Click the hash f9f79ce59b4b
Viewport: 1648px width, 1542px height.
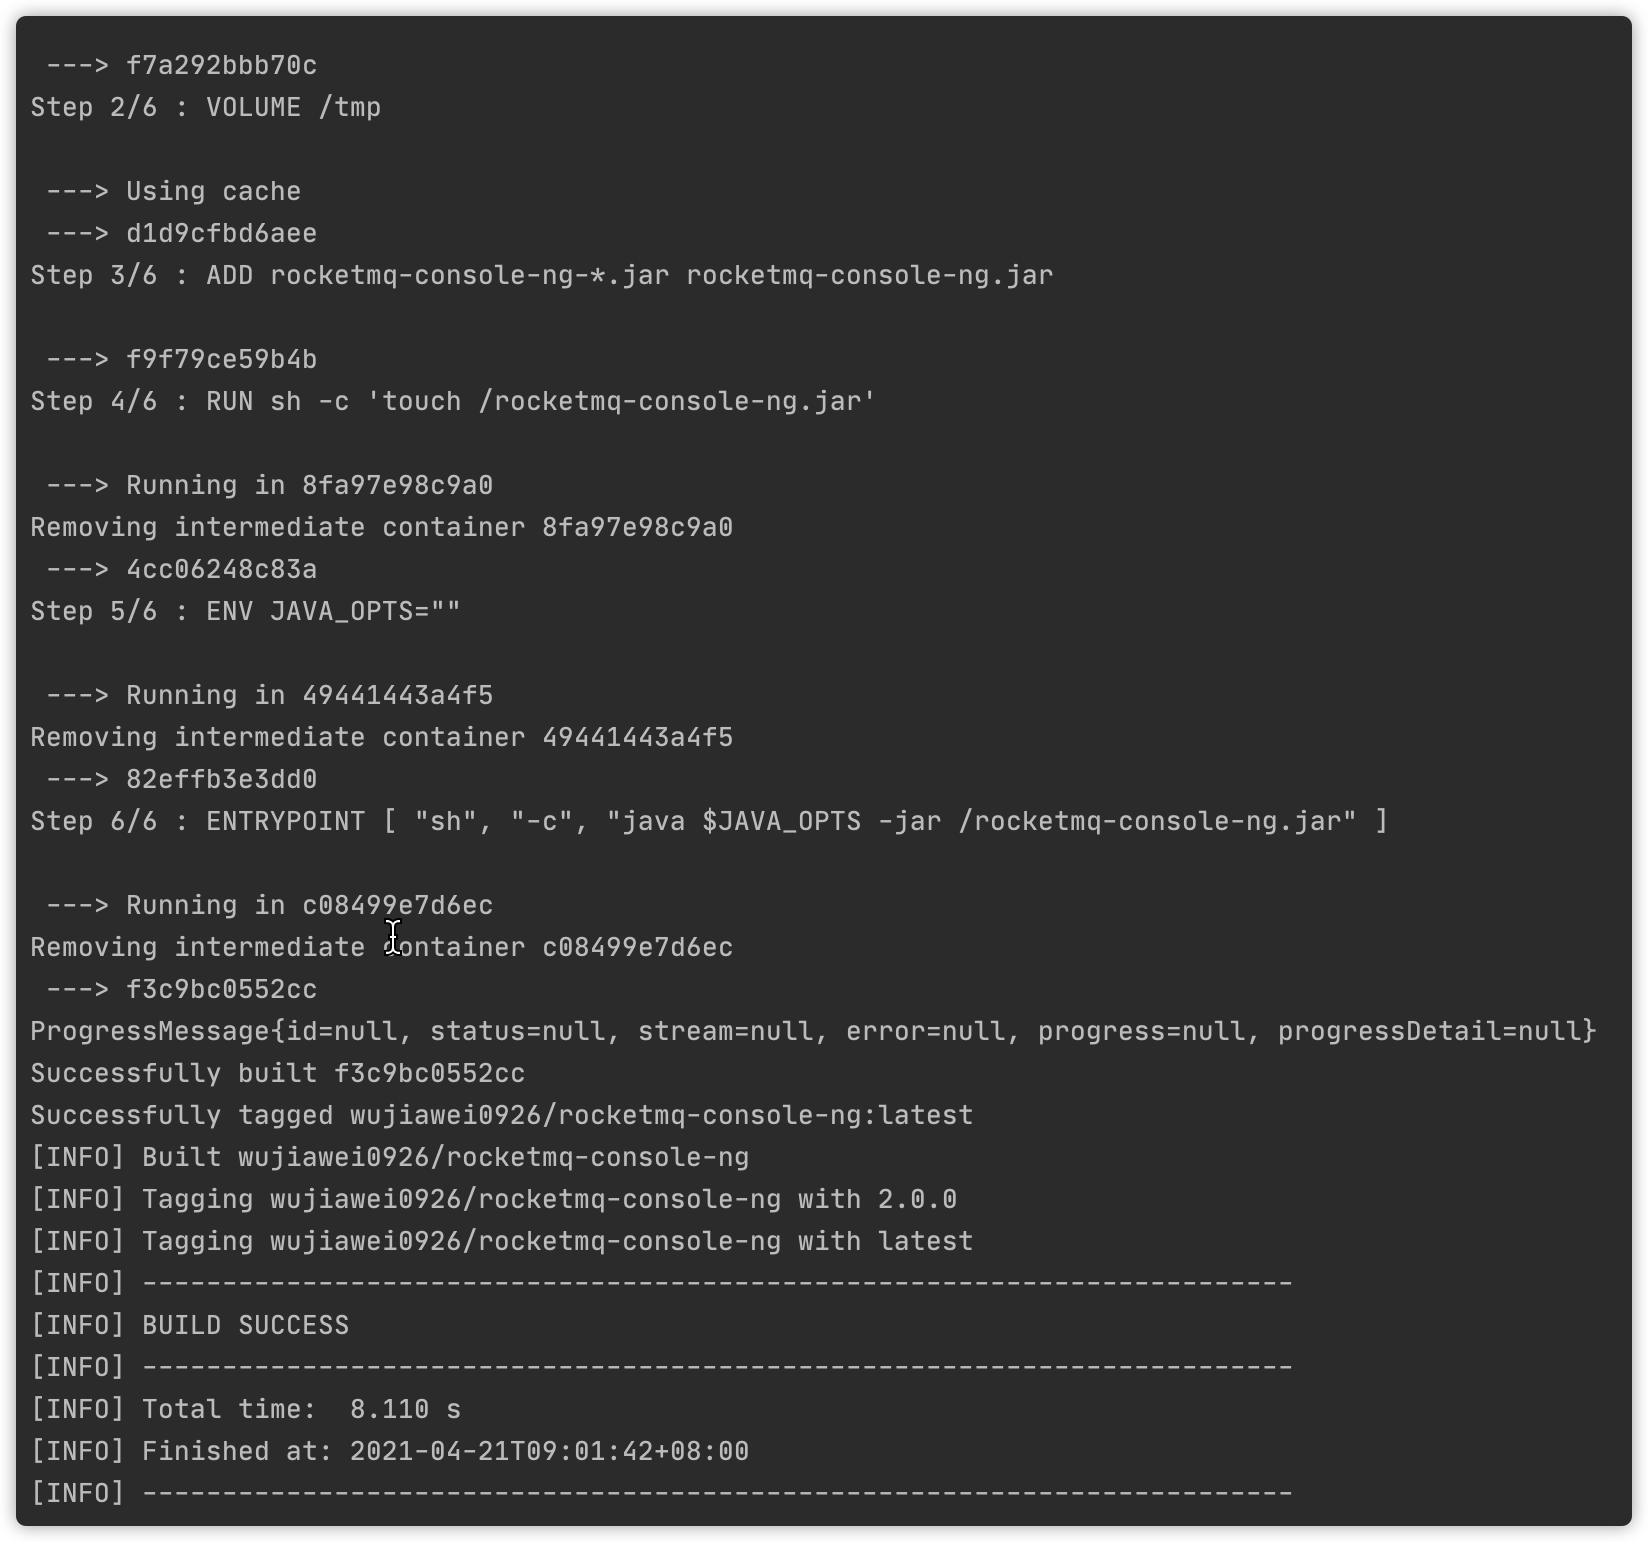pos(221,359)
